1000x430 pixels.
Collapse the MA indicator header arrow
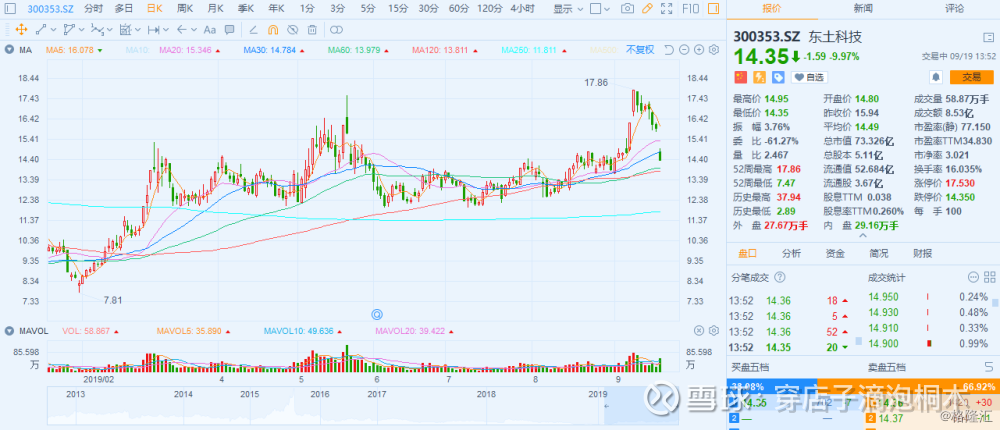11,49
